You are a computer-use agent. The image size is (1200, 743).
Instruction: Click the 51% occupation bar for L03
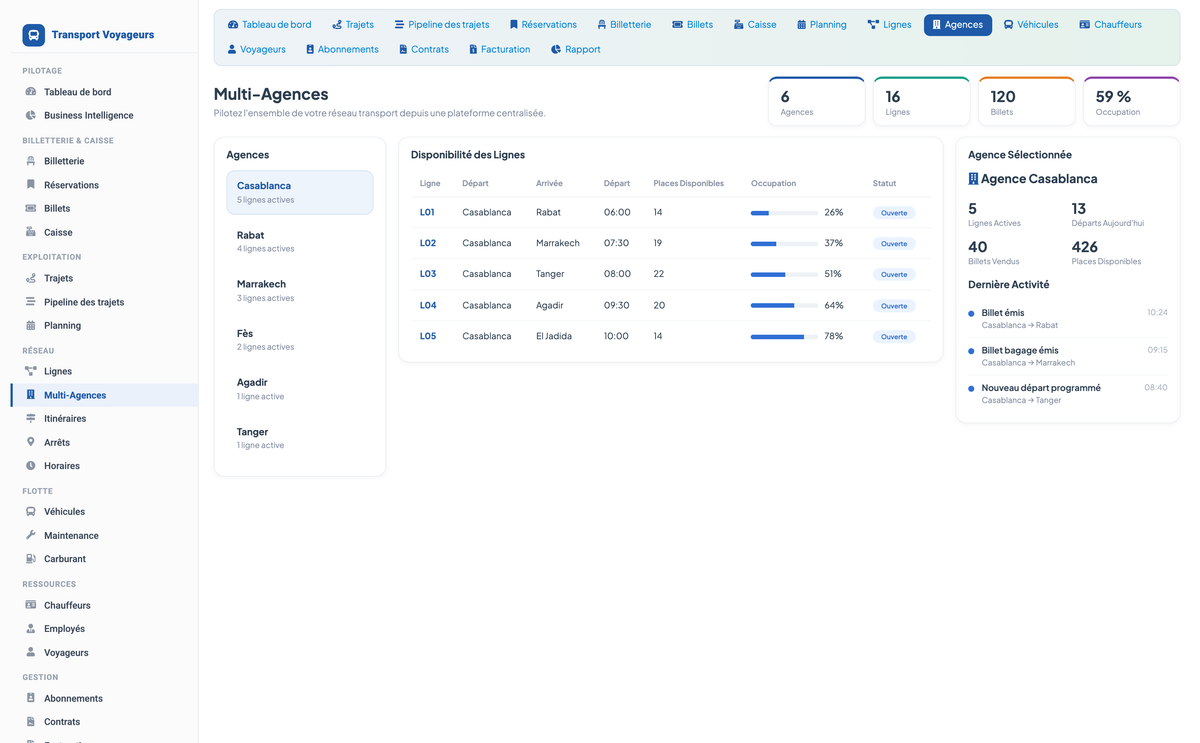click(x=784, y=274)
